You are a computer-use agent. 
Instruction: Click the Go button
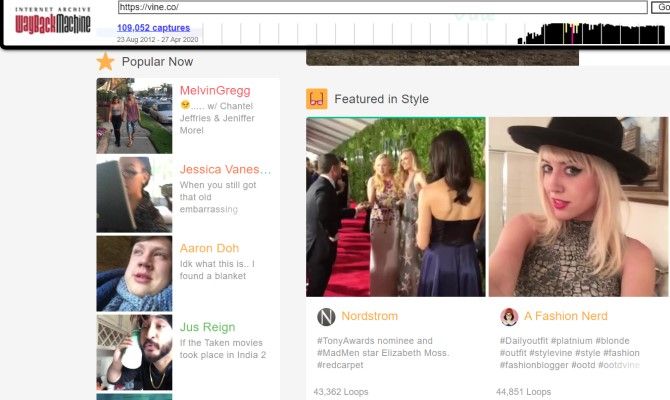point(661,7)
